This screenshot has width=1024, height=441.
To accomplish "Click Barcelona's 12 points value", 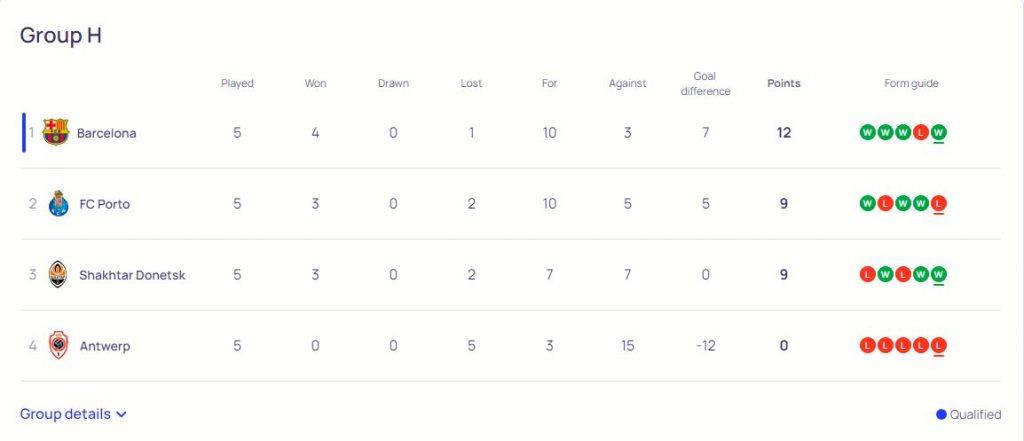I will point(783,133).
